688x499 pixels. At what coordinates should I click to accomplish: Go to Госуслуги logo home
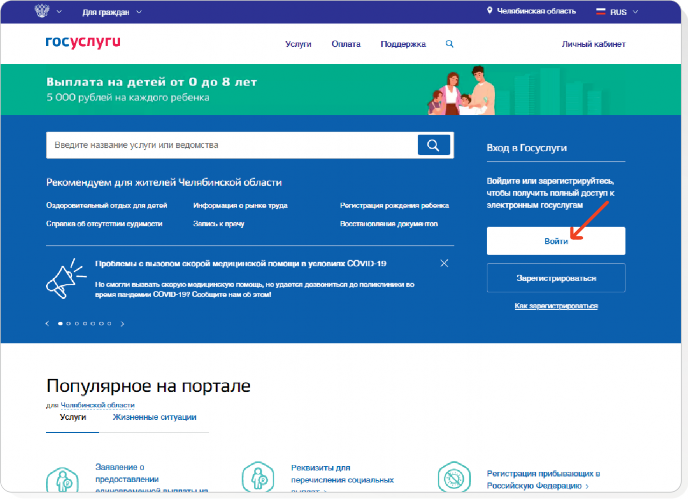pyautogui.click(x=83, y=42)
